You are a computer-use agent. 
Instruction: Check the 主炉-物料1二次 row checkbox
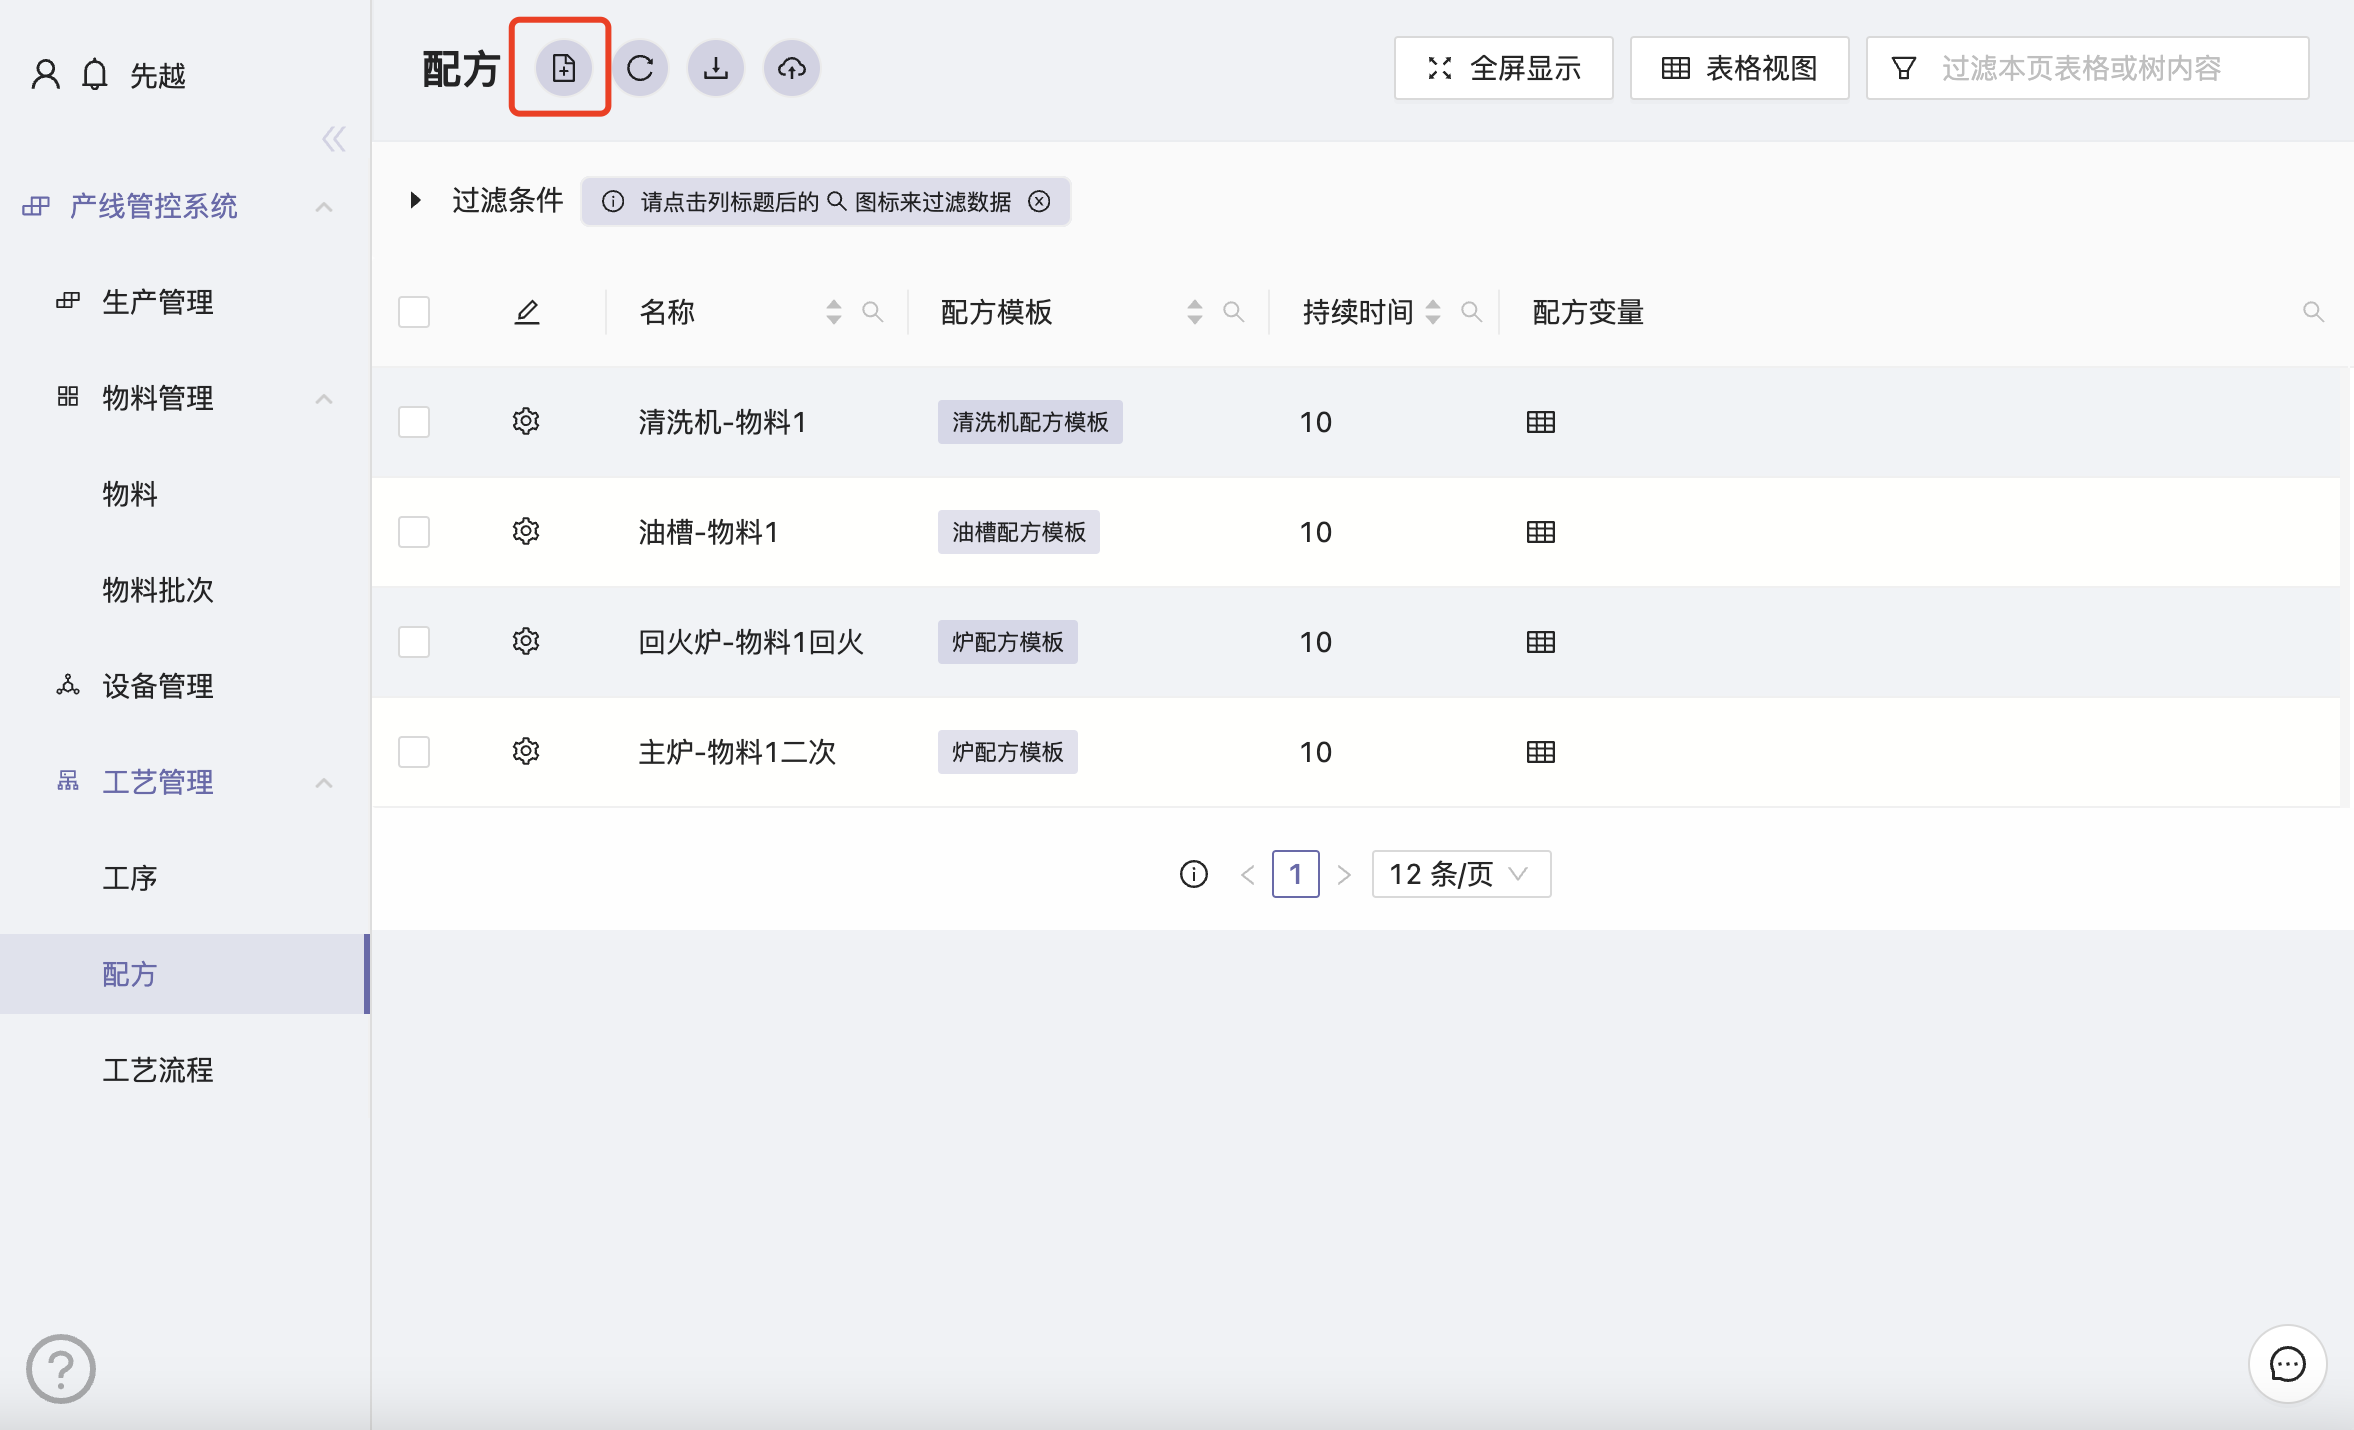tap(414, 752)
